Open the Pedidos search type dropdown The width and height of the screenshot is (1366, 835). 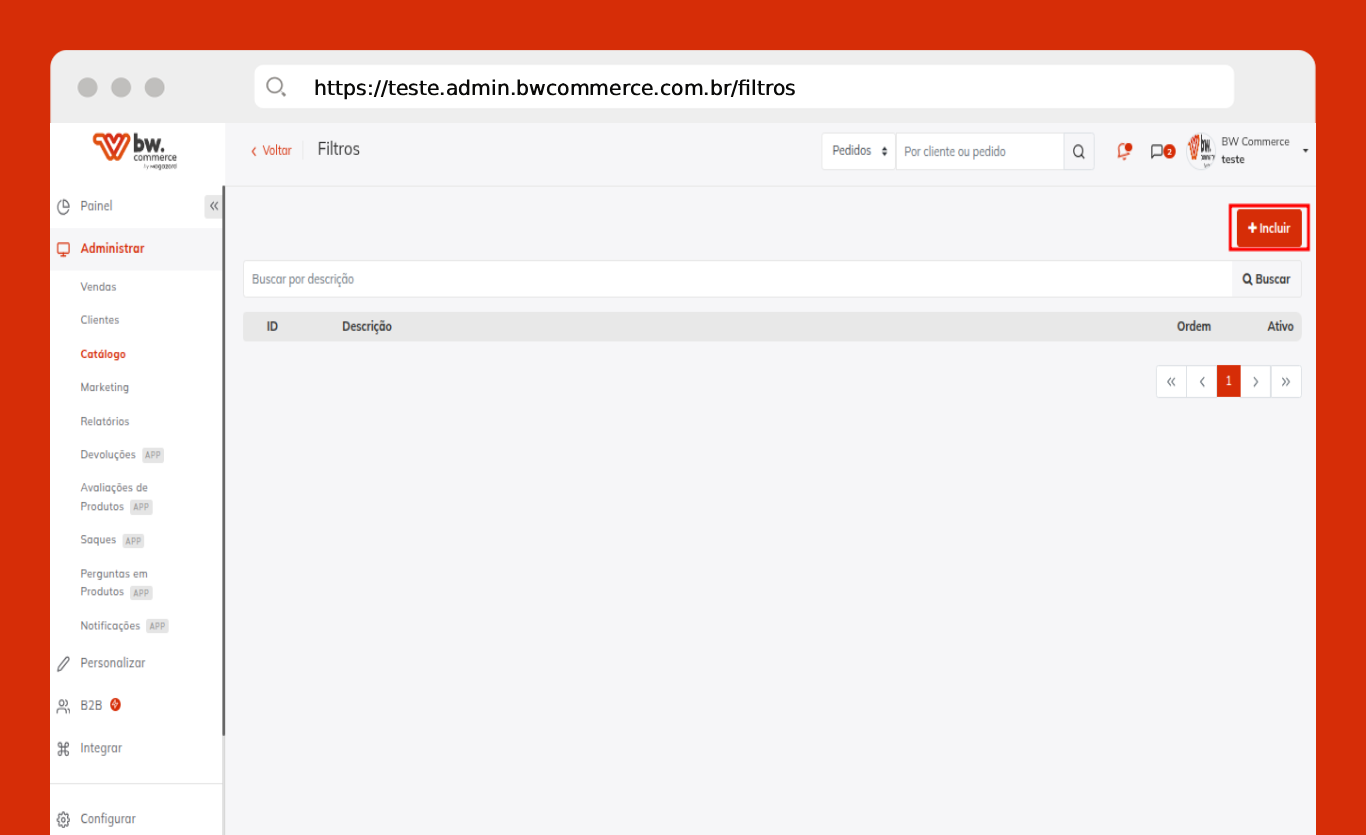(859, 152)
